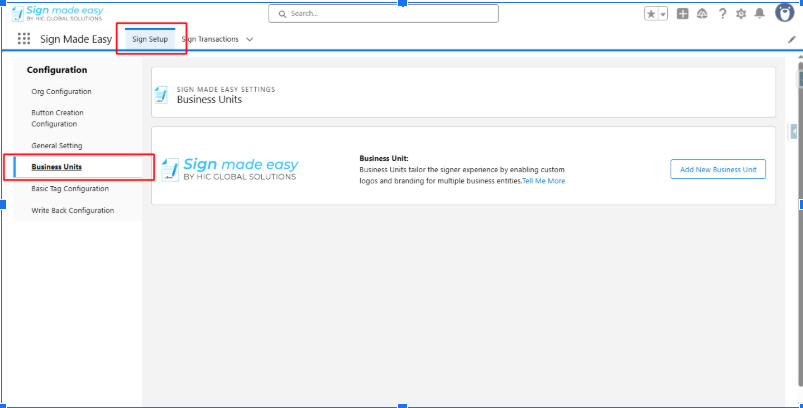Image resolution: width=803 pixels, height=408 pixels.
Task: Open the Help question mark icon
Action: tap(722, 14)
